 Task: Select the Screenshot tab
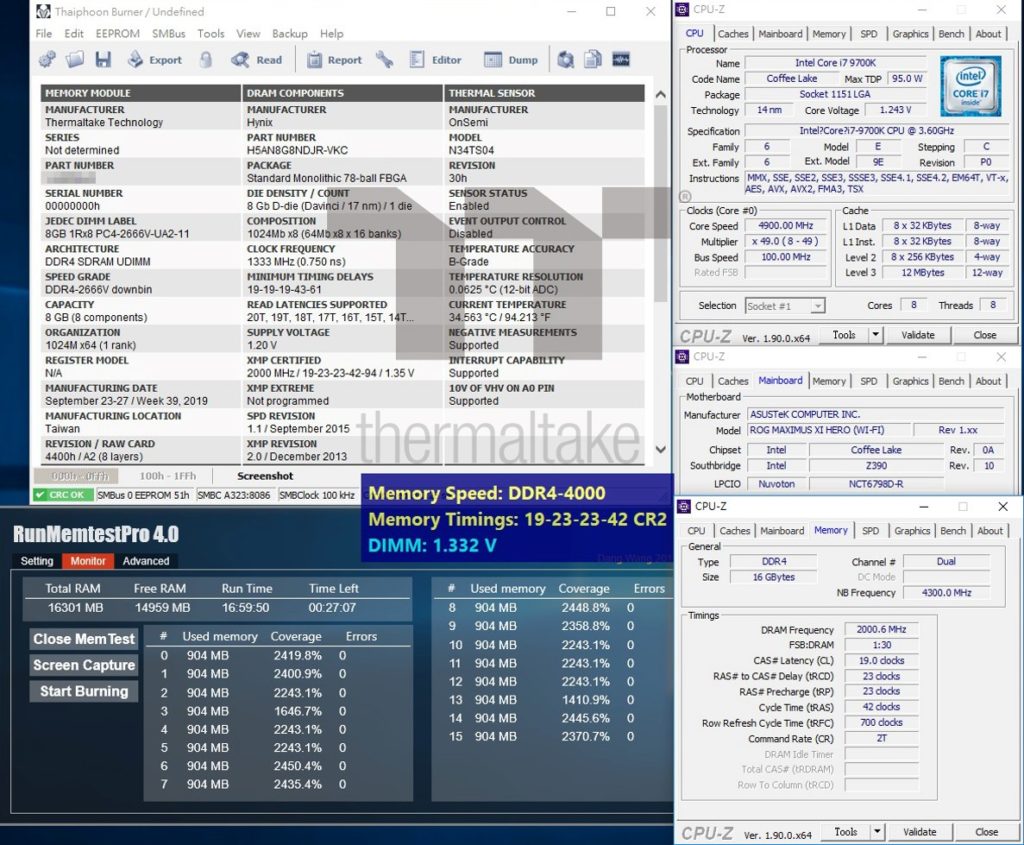tap(265, 476)
